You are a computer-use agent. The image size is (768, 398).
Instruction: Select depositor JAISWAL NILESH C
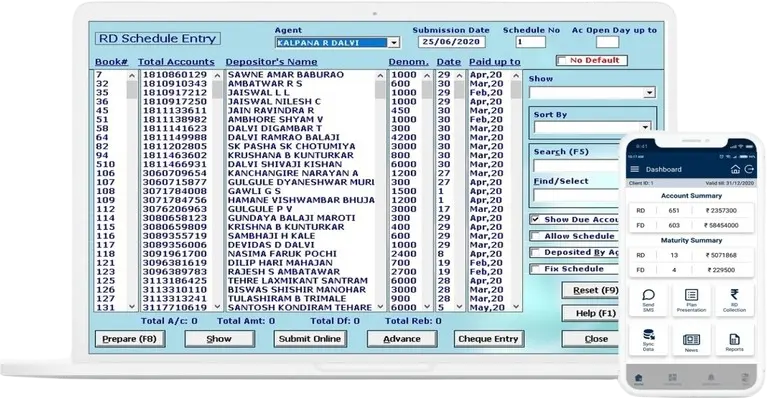point(274,102)
